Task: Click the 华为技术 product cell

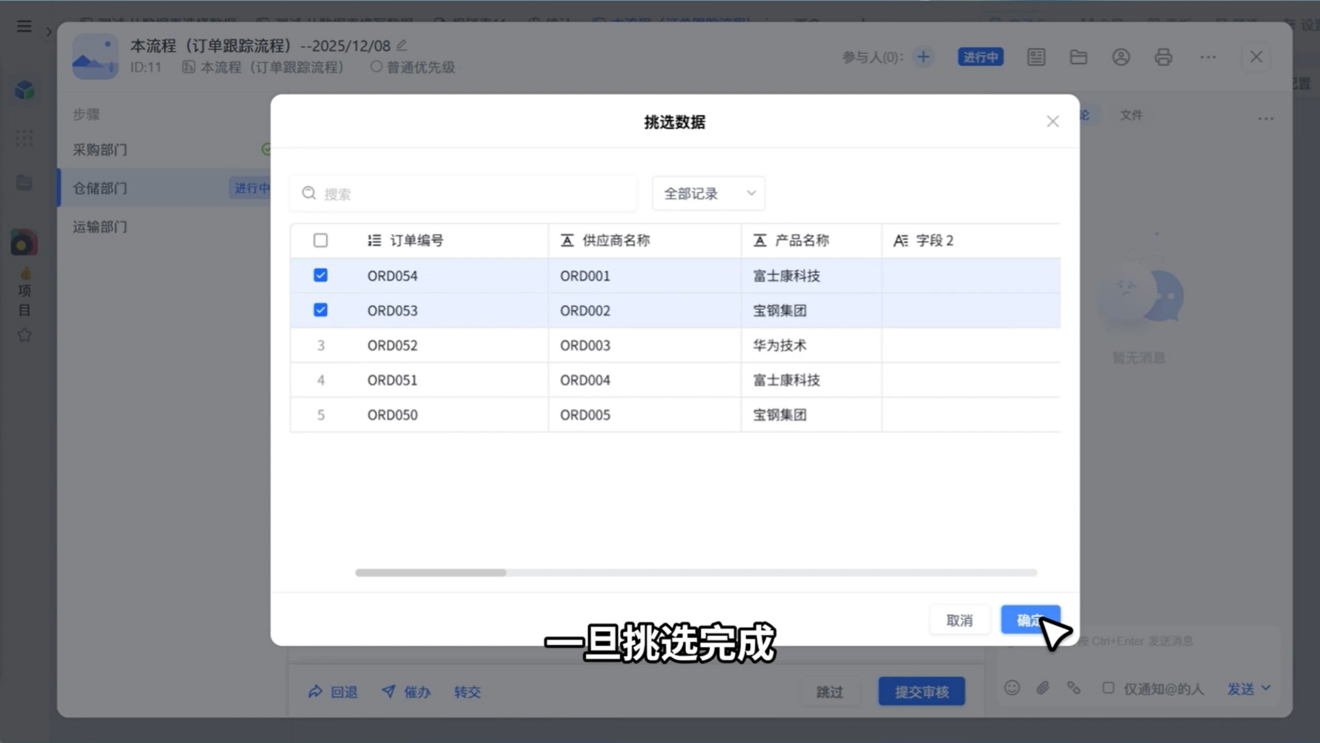Action: [811, 345]
